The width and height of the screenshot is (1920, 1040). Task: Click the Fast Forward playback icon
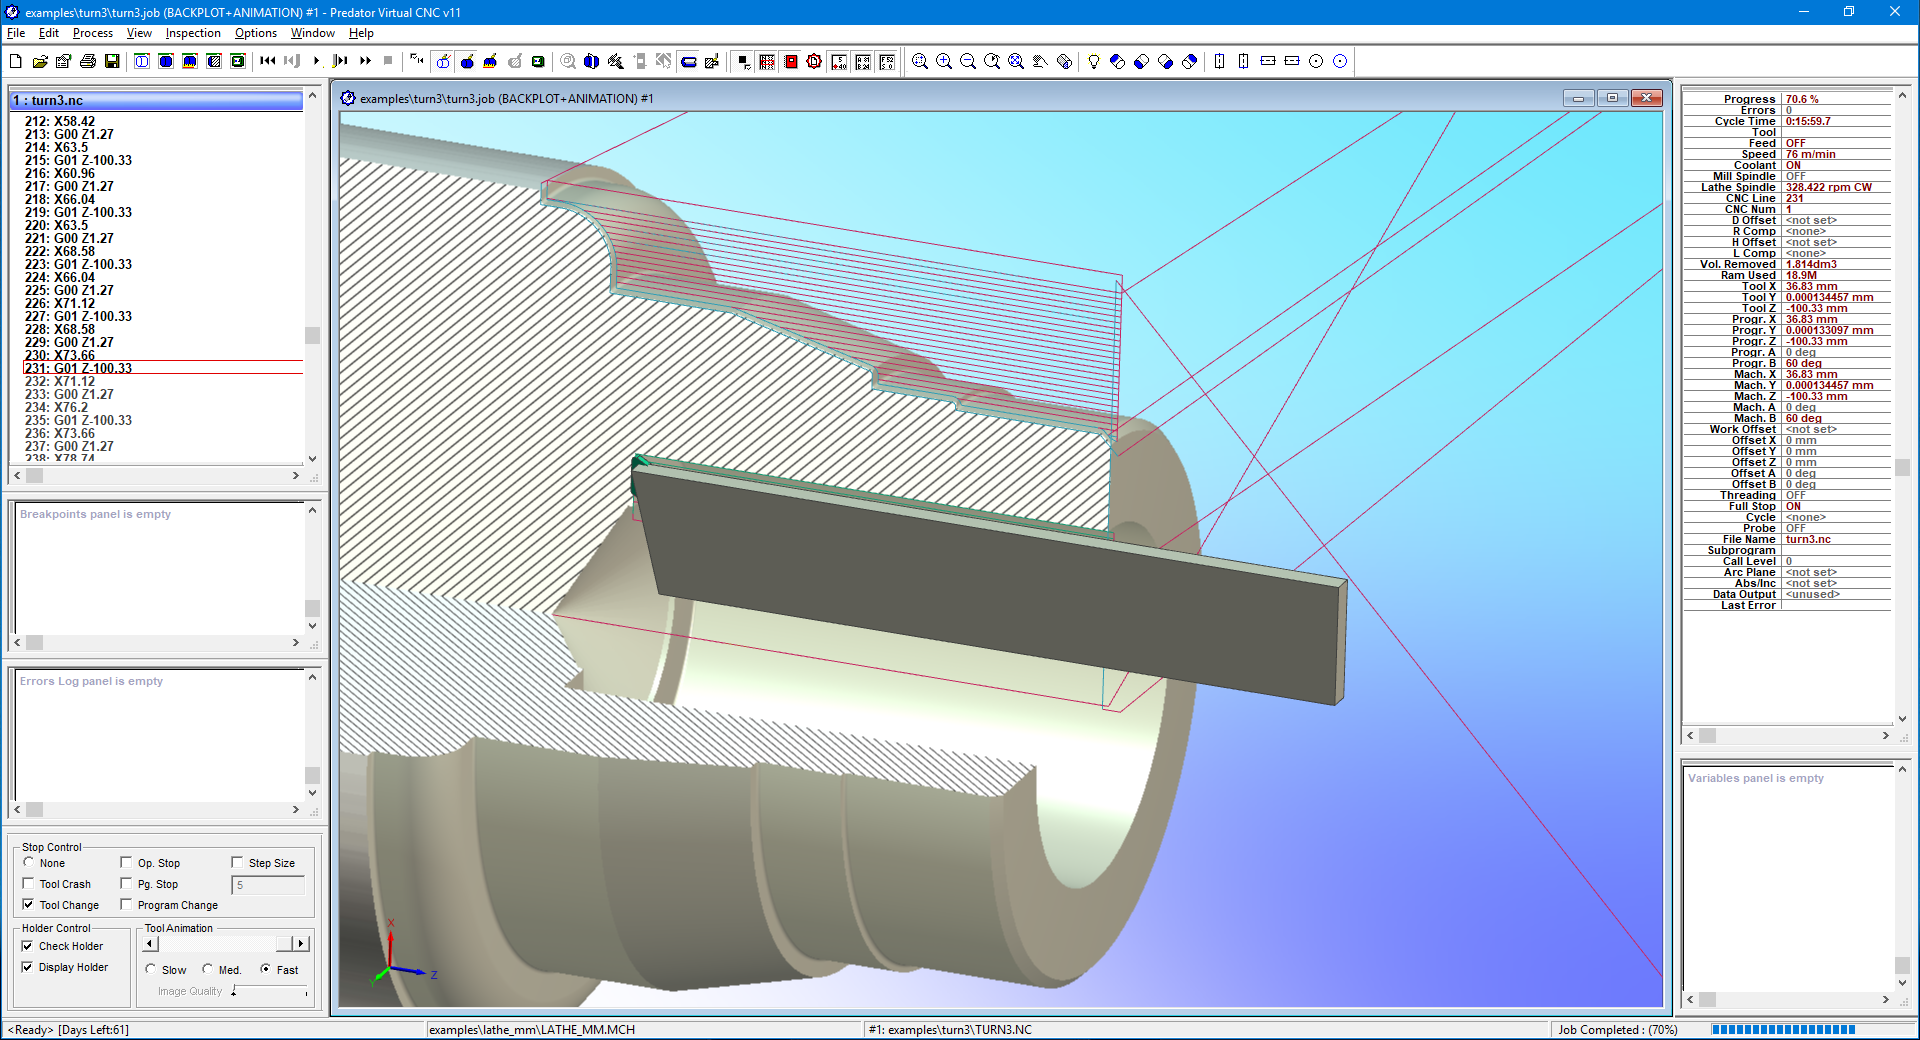pyautogui.click(x=364, y=61)
